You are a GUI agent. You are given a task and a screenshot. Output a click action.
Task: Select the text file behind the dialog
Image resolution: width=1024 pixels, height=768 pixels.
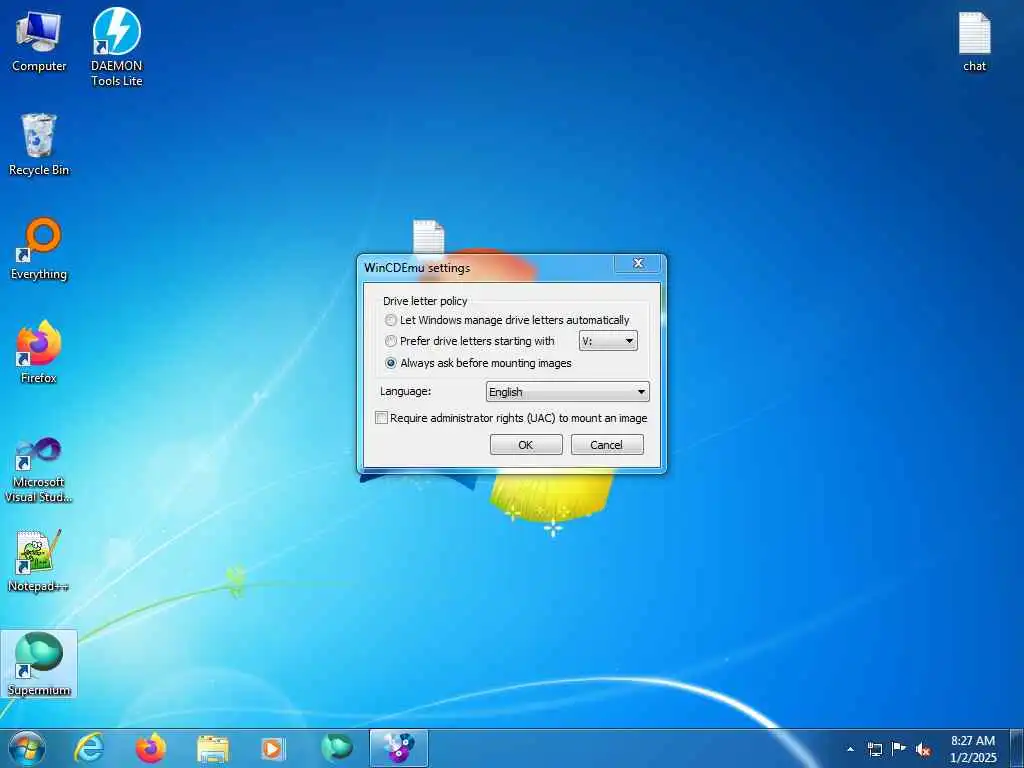click(x=428, y=236)
